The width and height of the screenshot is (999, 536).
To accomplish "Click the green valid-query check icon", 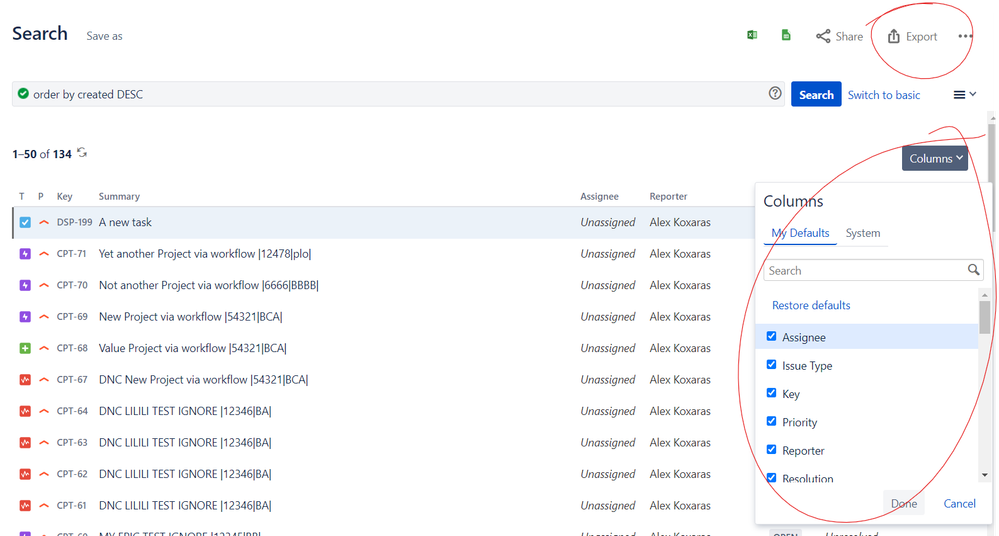I will 24,94.
